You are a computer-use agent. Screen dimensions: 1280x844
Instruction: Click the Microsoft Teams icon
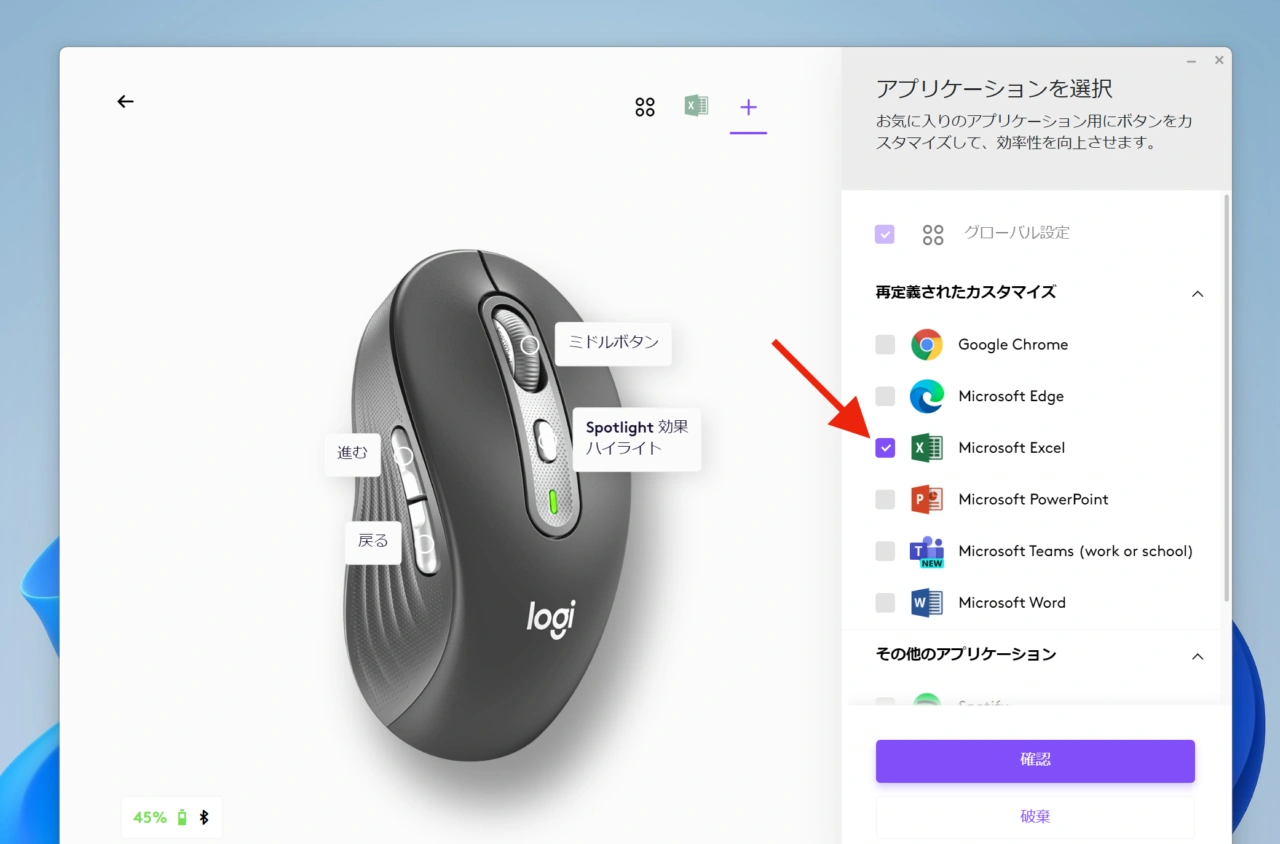pos(926,551)
